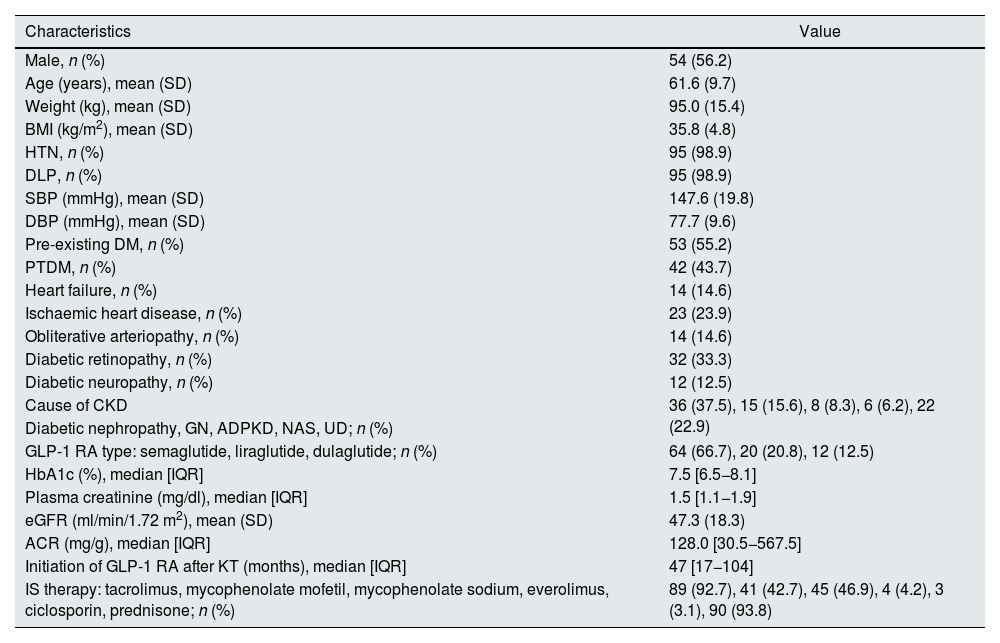Select the Diabetic retinopathy value 32 (33.3)
Image resolution: width=1000 pixels, height=643 pixels.
(x=700, y=359)
